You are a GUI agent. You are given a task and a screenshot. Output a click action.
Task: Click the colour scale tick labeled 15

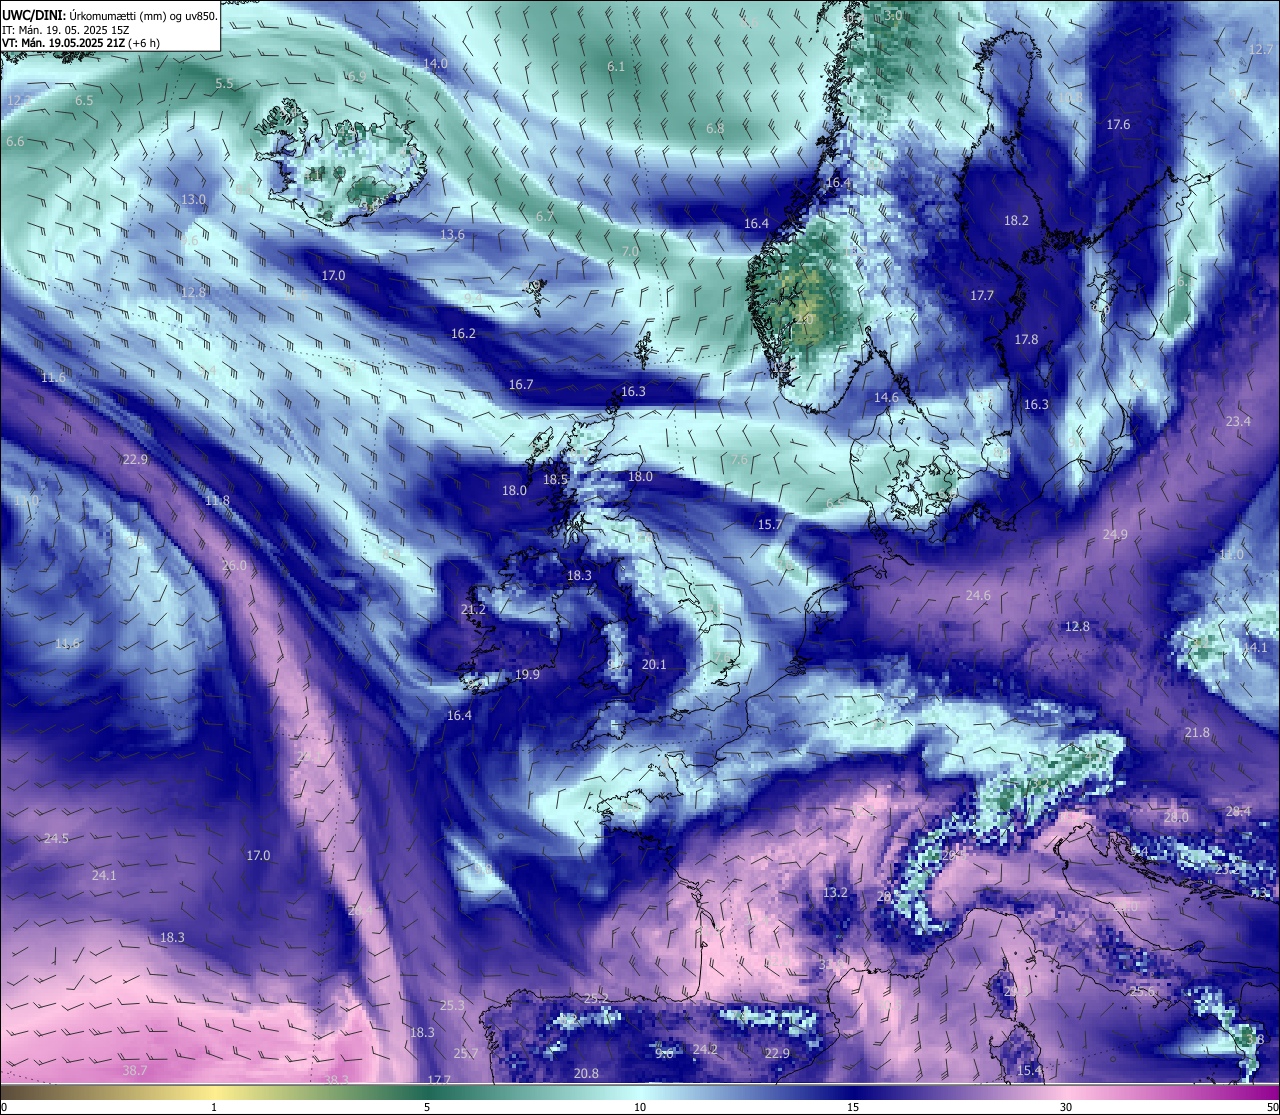pyautogui.click(x=853, y=1107)
